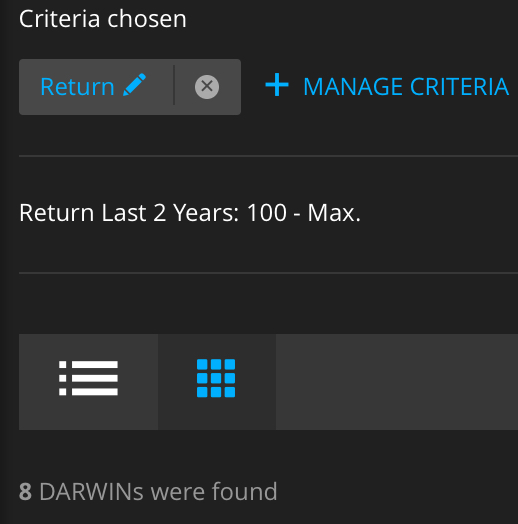Click the word Years in the criteria summary
Viewport: 518px width, 524px height.
pos(206,213)
